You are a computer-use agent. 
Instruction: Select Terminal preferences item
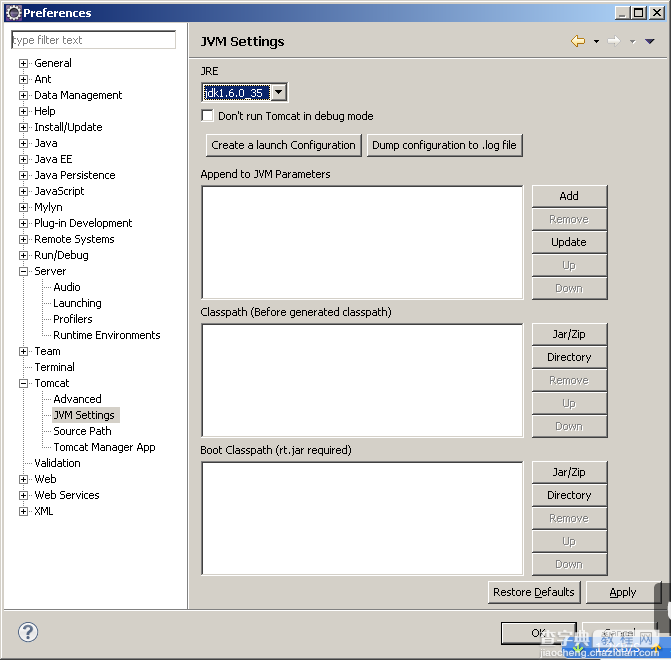[x=54, y=367]
